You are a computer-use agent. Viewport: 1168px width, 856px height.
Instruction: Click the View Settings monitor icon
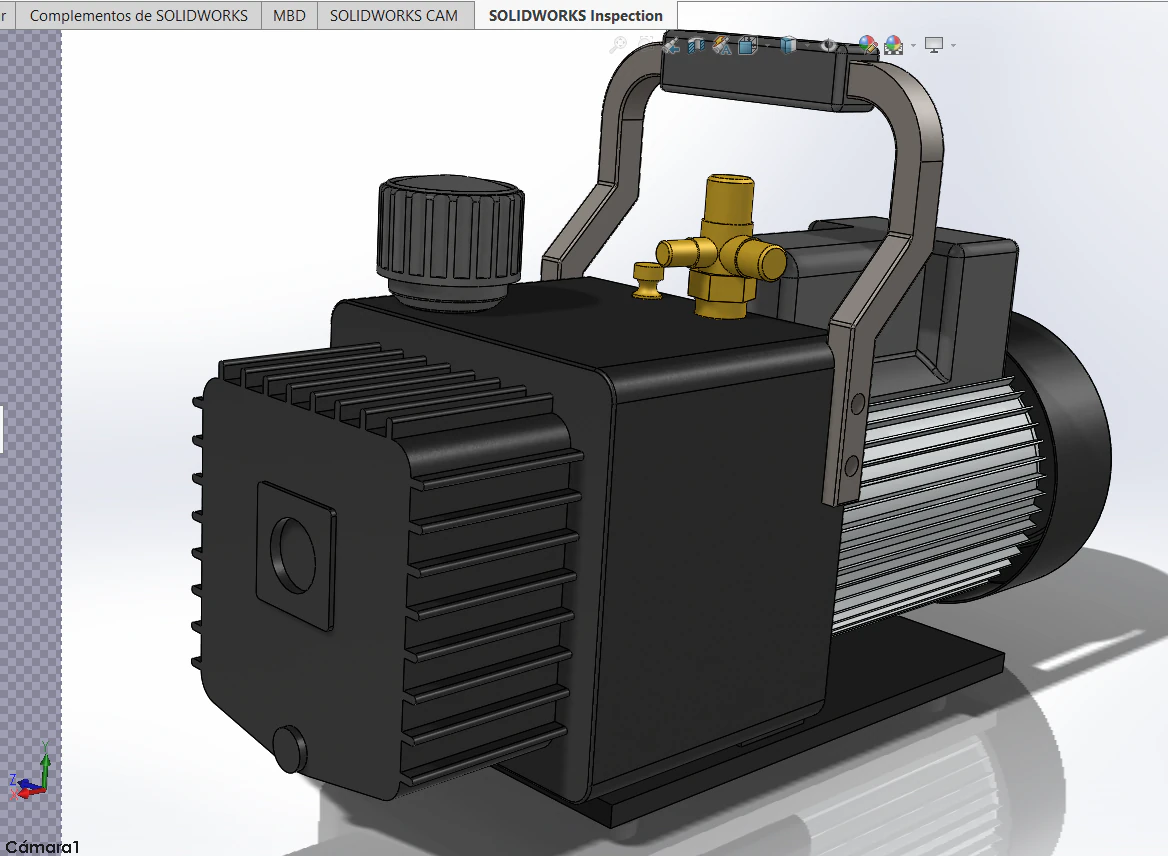(x=934, y=45)
